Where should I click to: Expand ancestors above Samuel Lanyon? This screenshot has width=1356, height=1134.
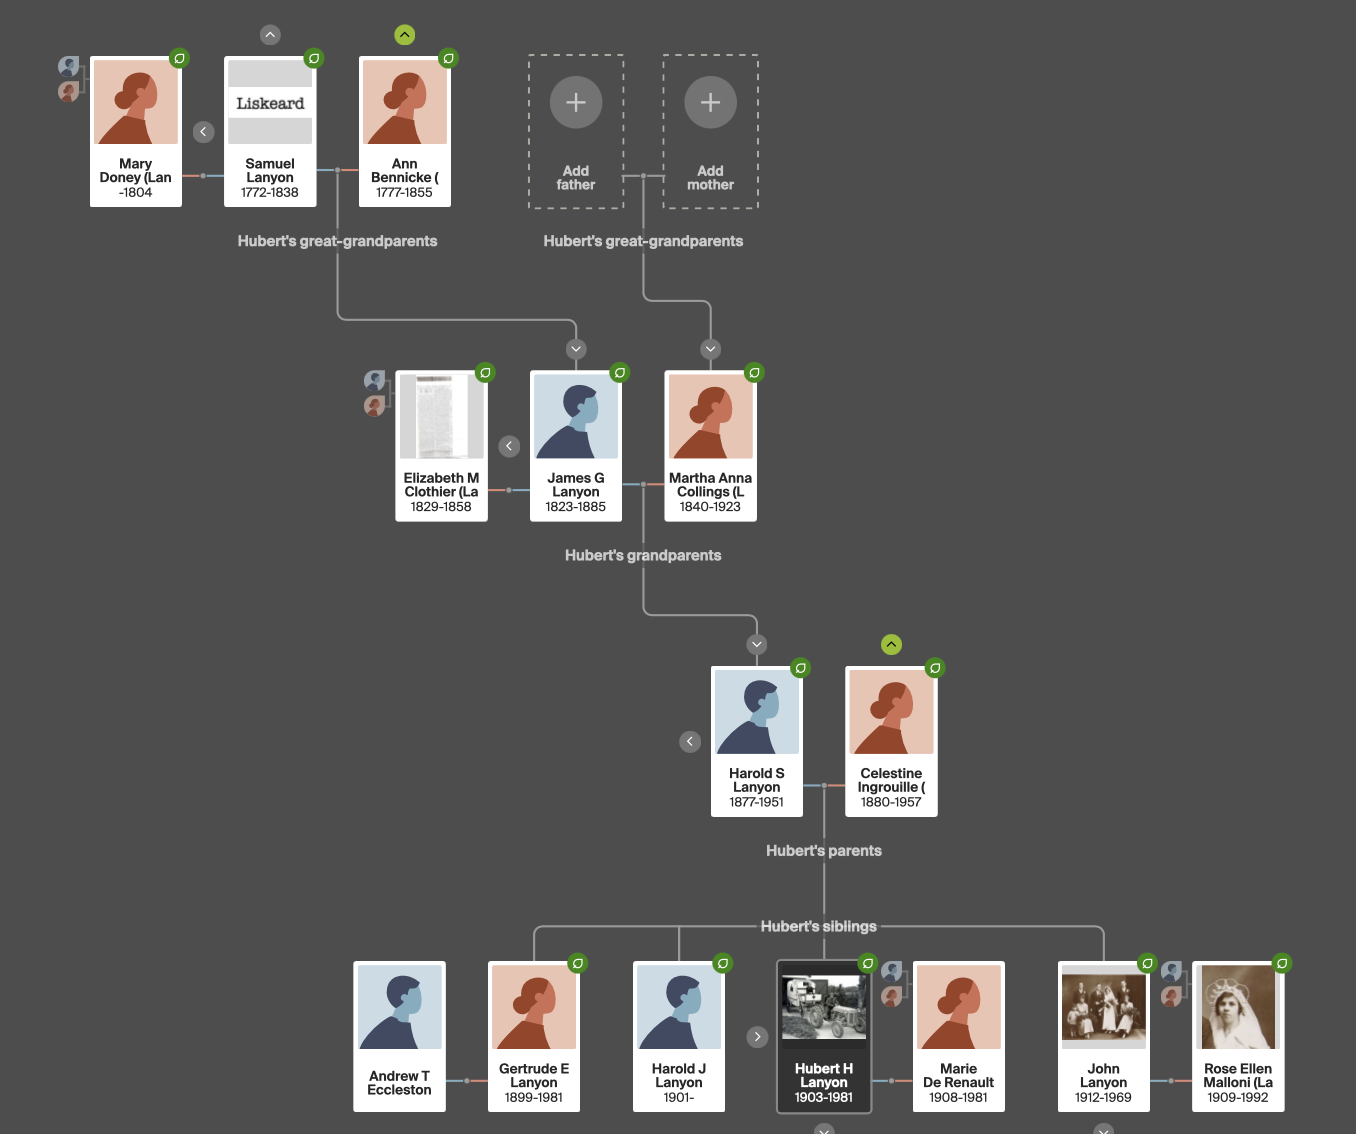click(270, 35)
